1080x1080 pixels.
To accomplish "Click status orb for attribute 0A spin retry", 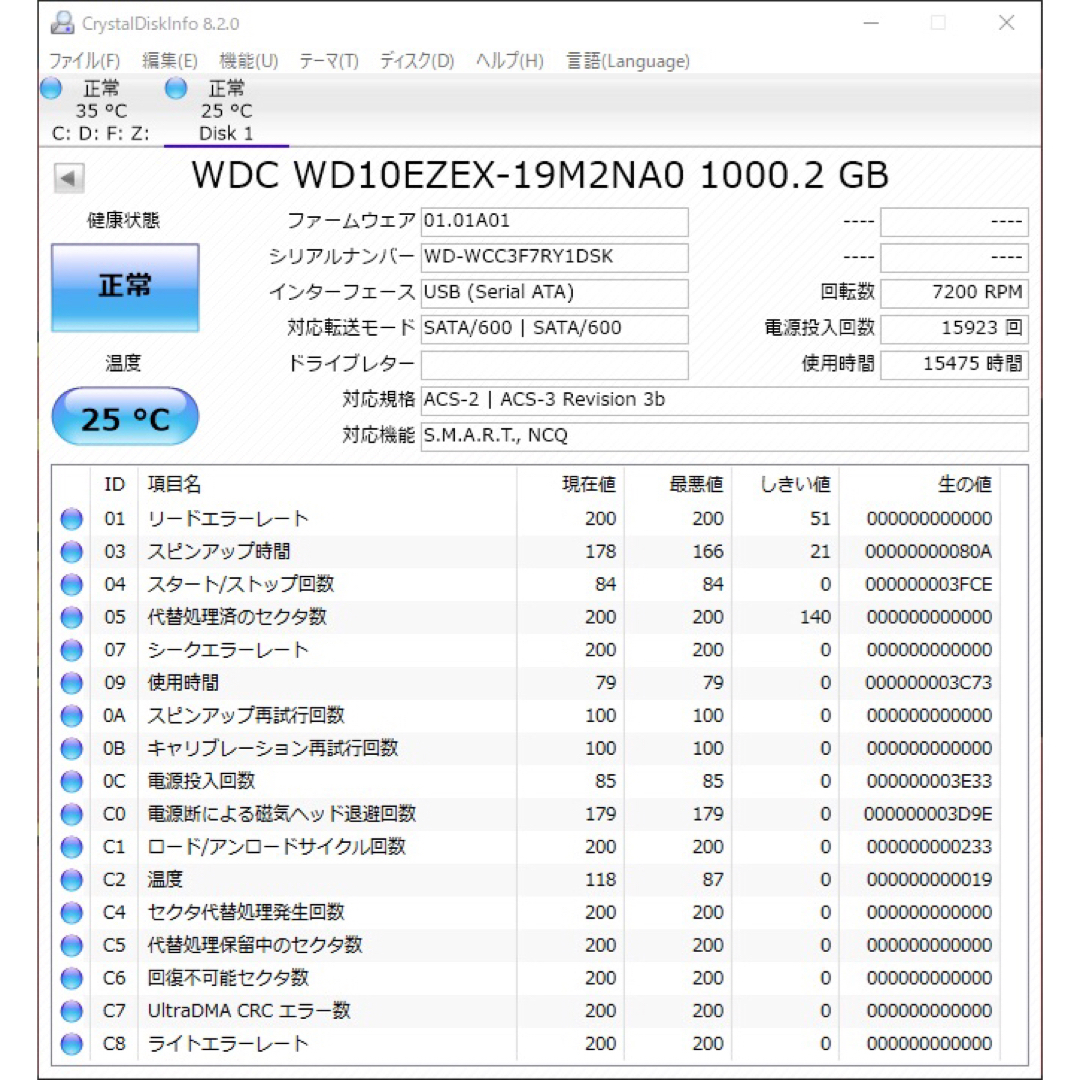I will (72, 716).
